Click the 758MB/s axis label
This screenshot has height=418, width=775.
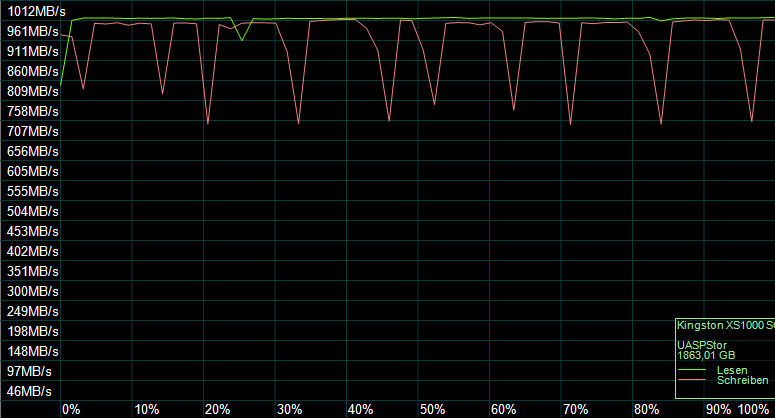33,111
